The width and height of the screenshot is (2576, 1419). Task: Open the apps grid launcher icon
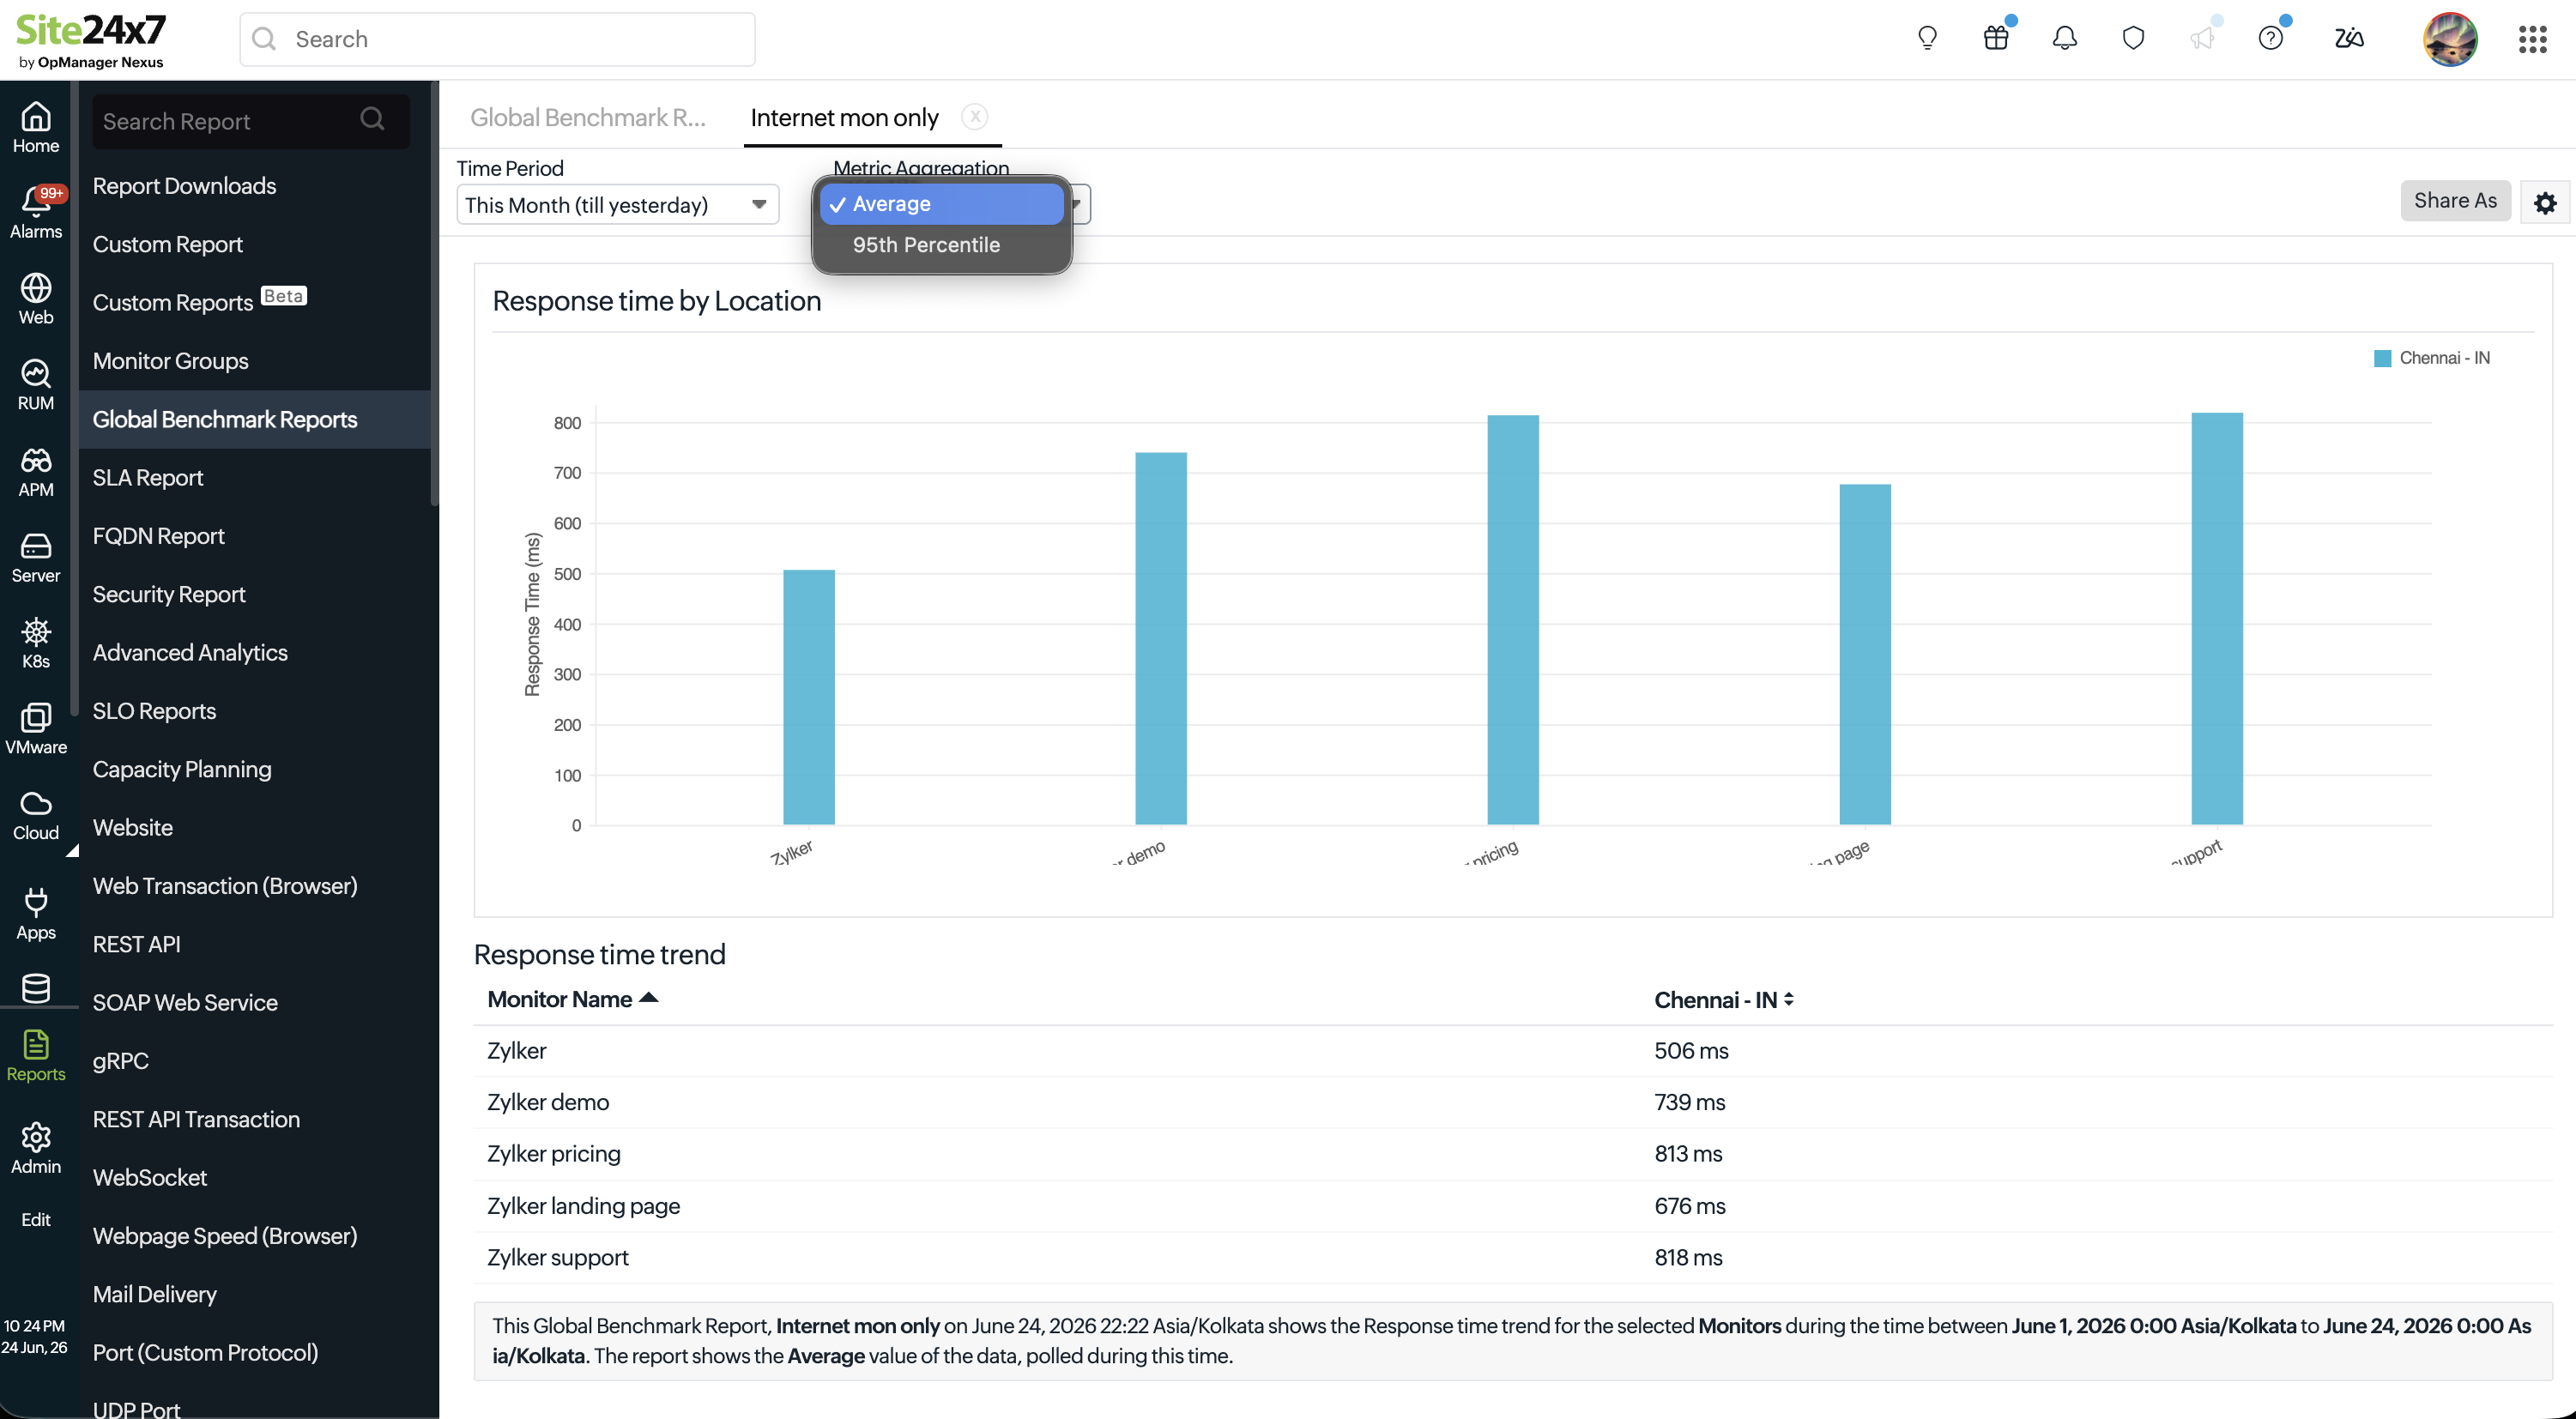pyautogui.click(x=2531, y=39)
